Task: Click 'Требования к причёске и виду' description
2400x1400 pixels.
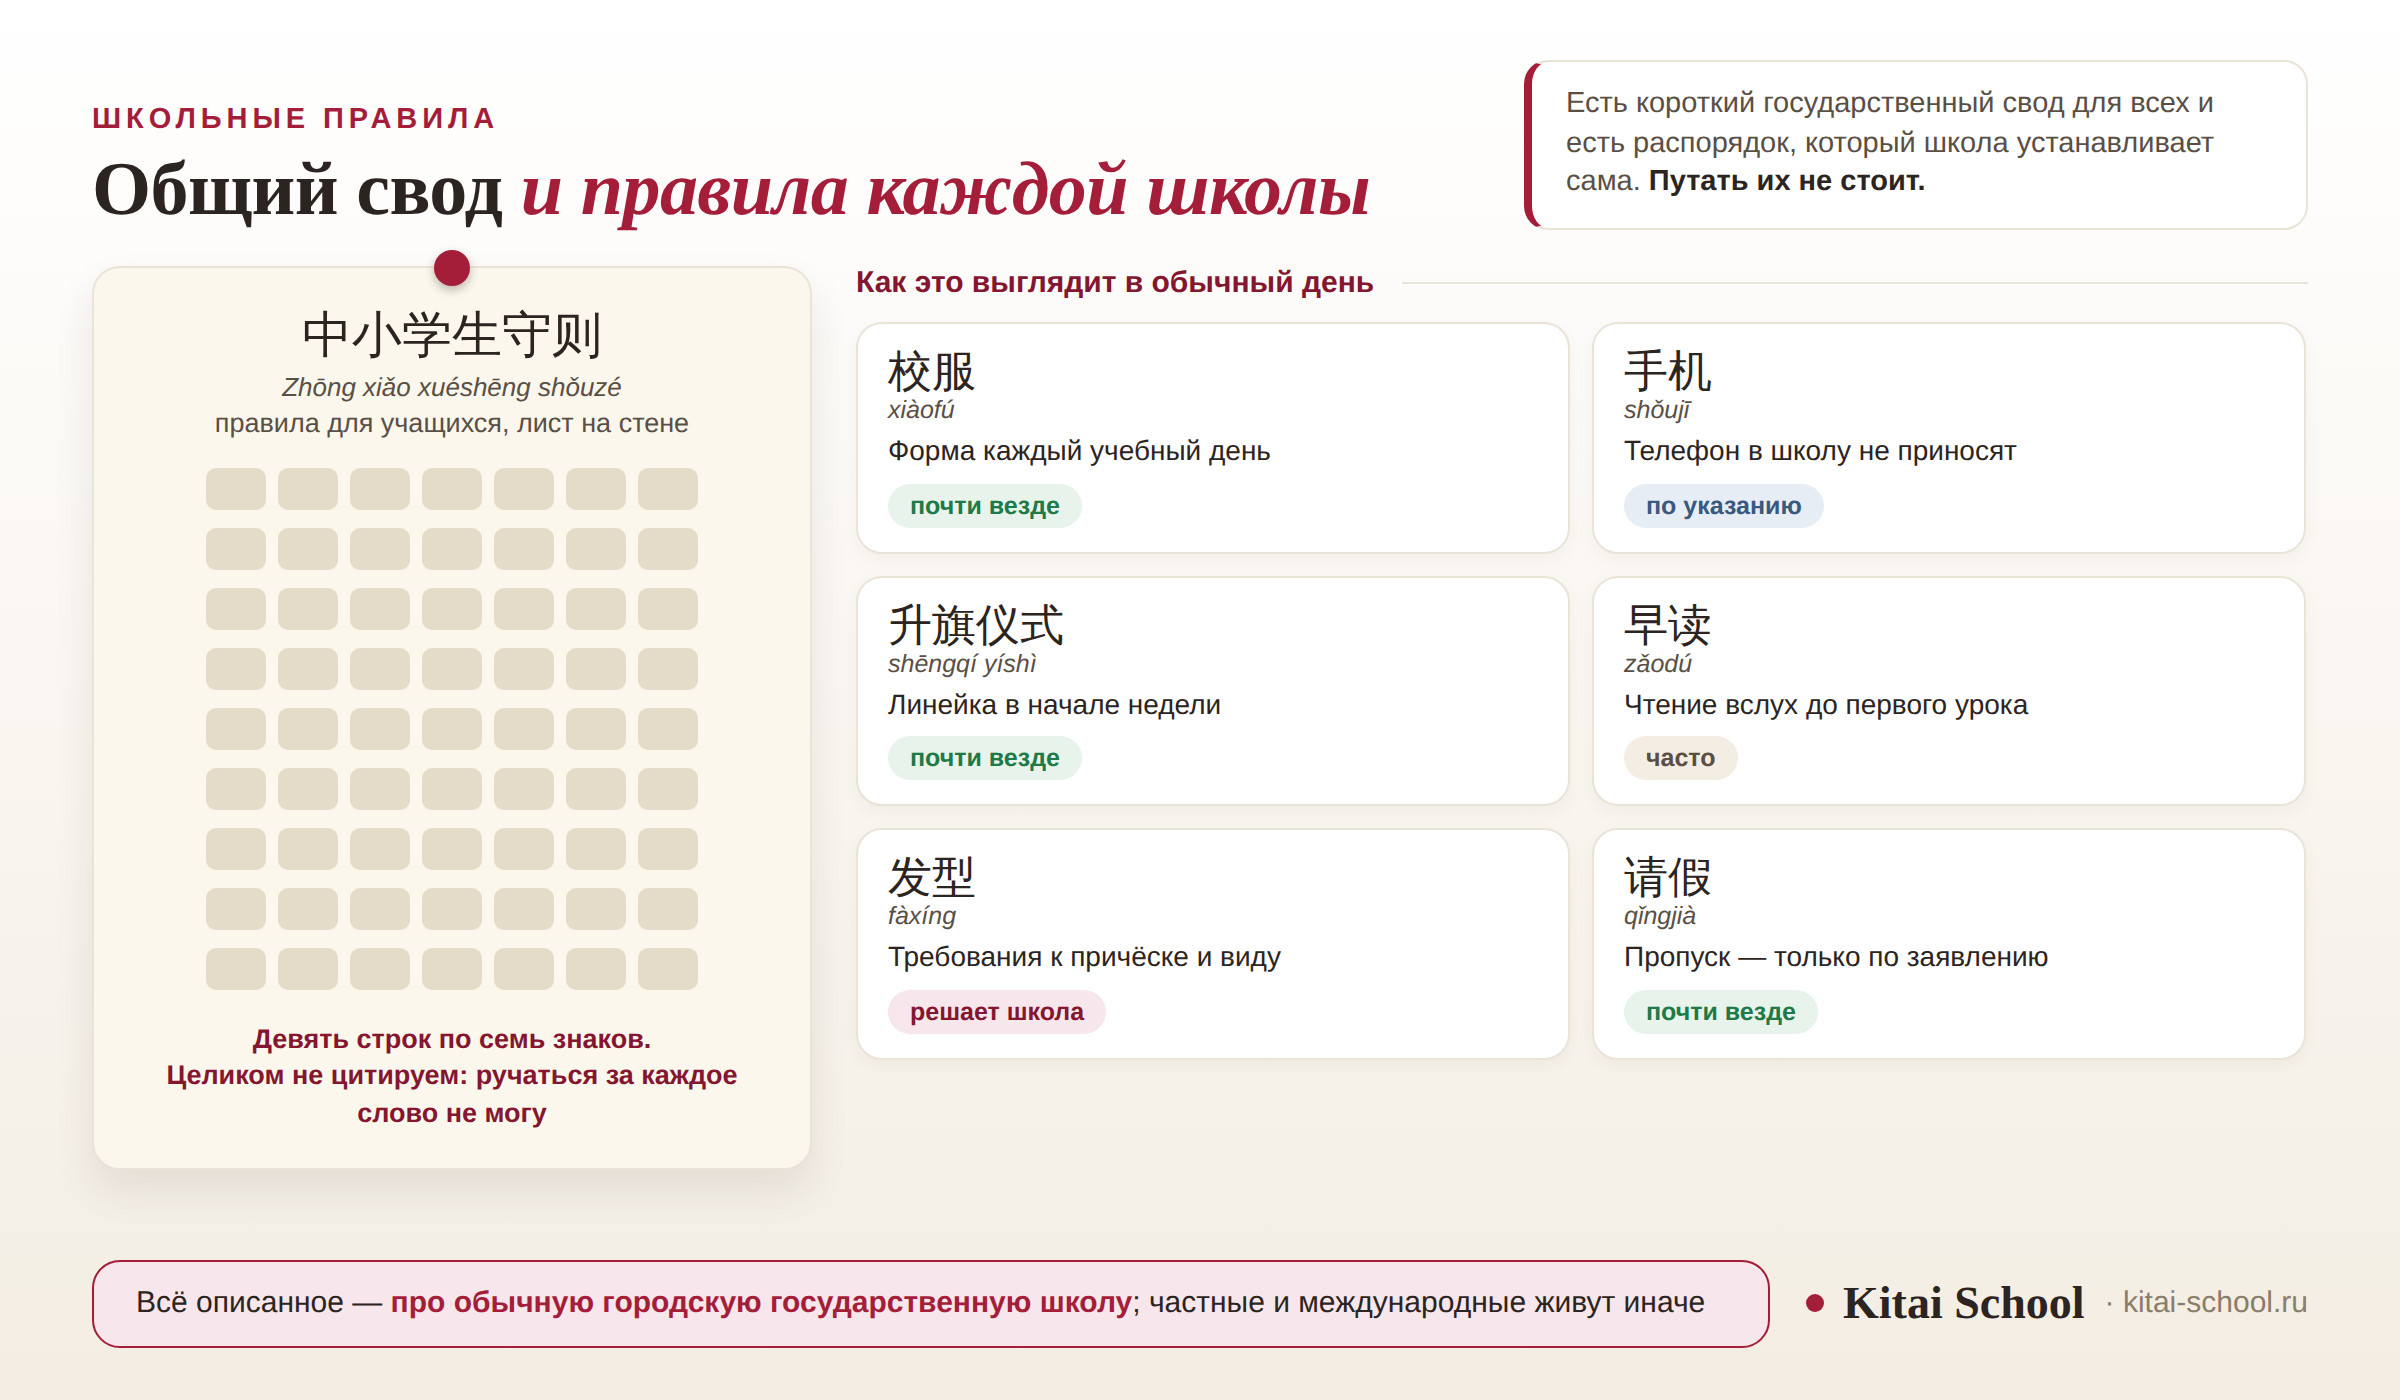Action: tap(1084, 957)
